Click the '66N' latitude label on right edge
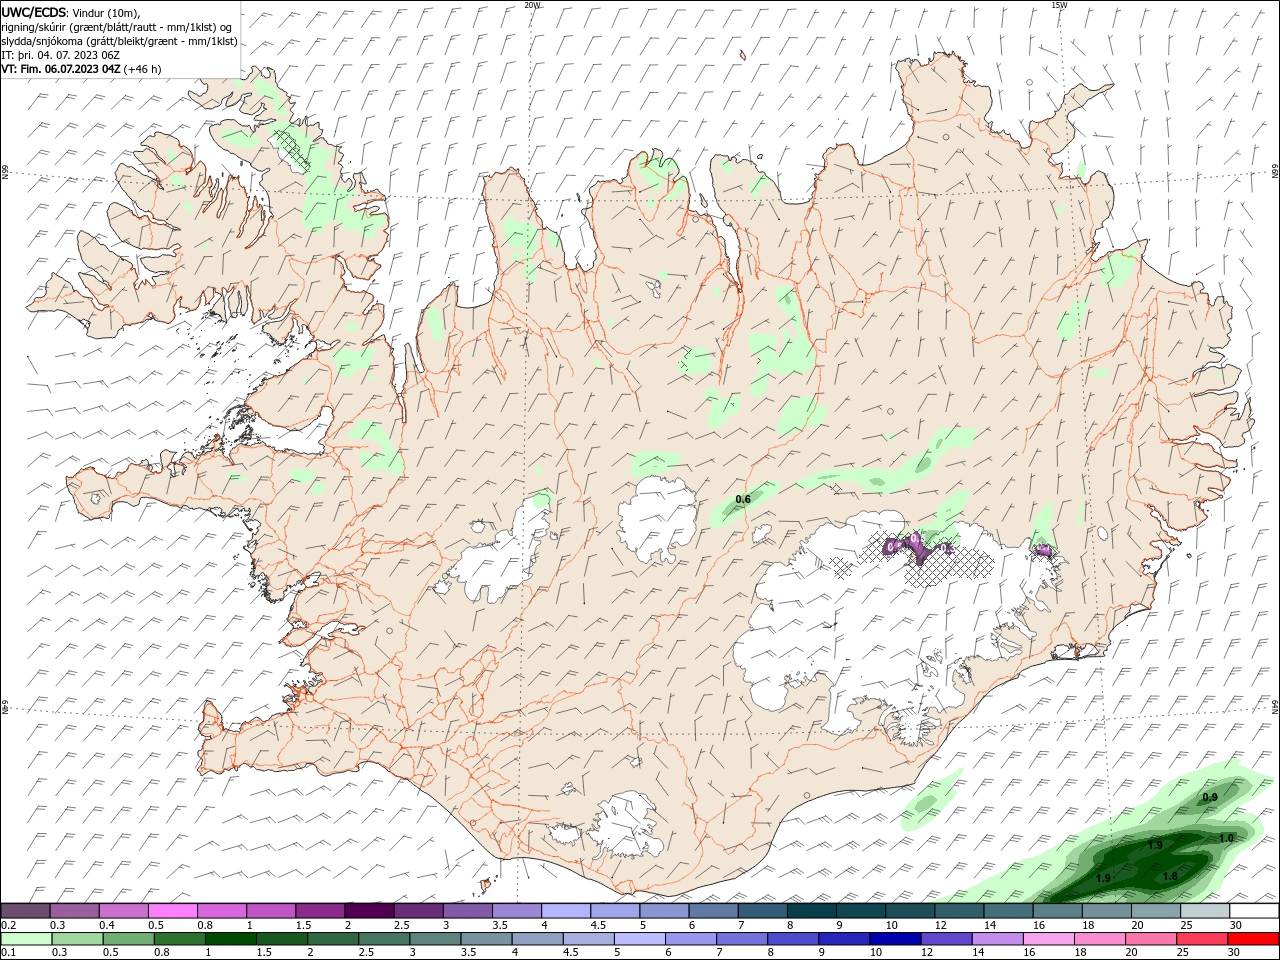The width and height of the screenshot is (1280, 960). (1275, 171)
